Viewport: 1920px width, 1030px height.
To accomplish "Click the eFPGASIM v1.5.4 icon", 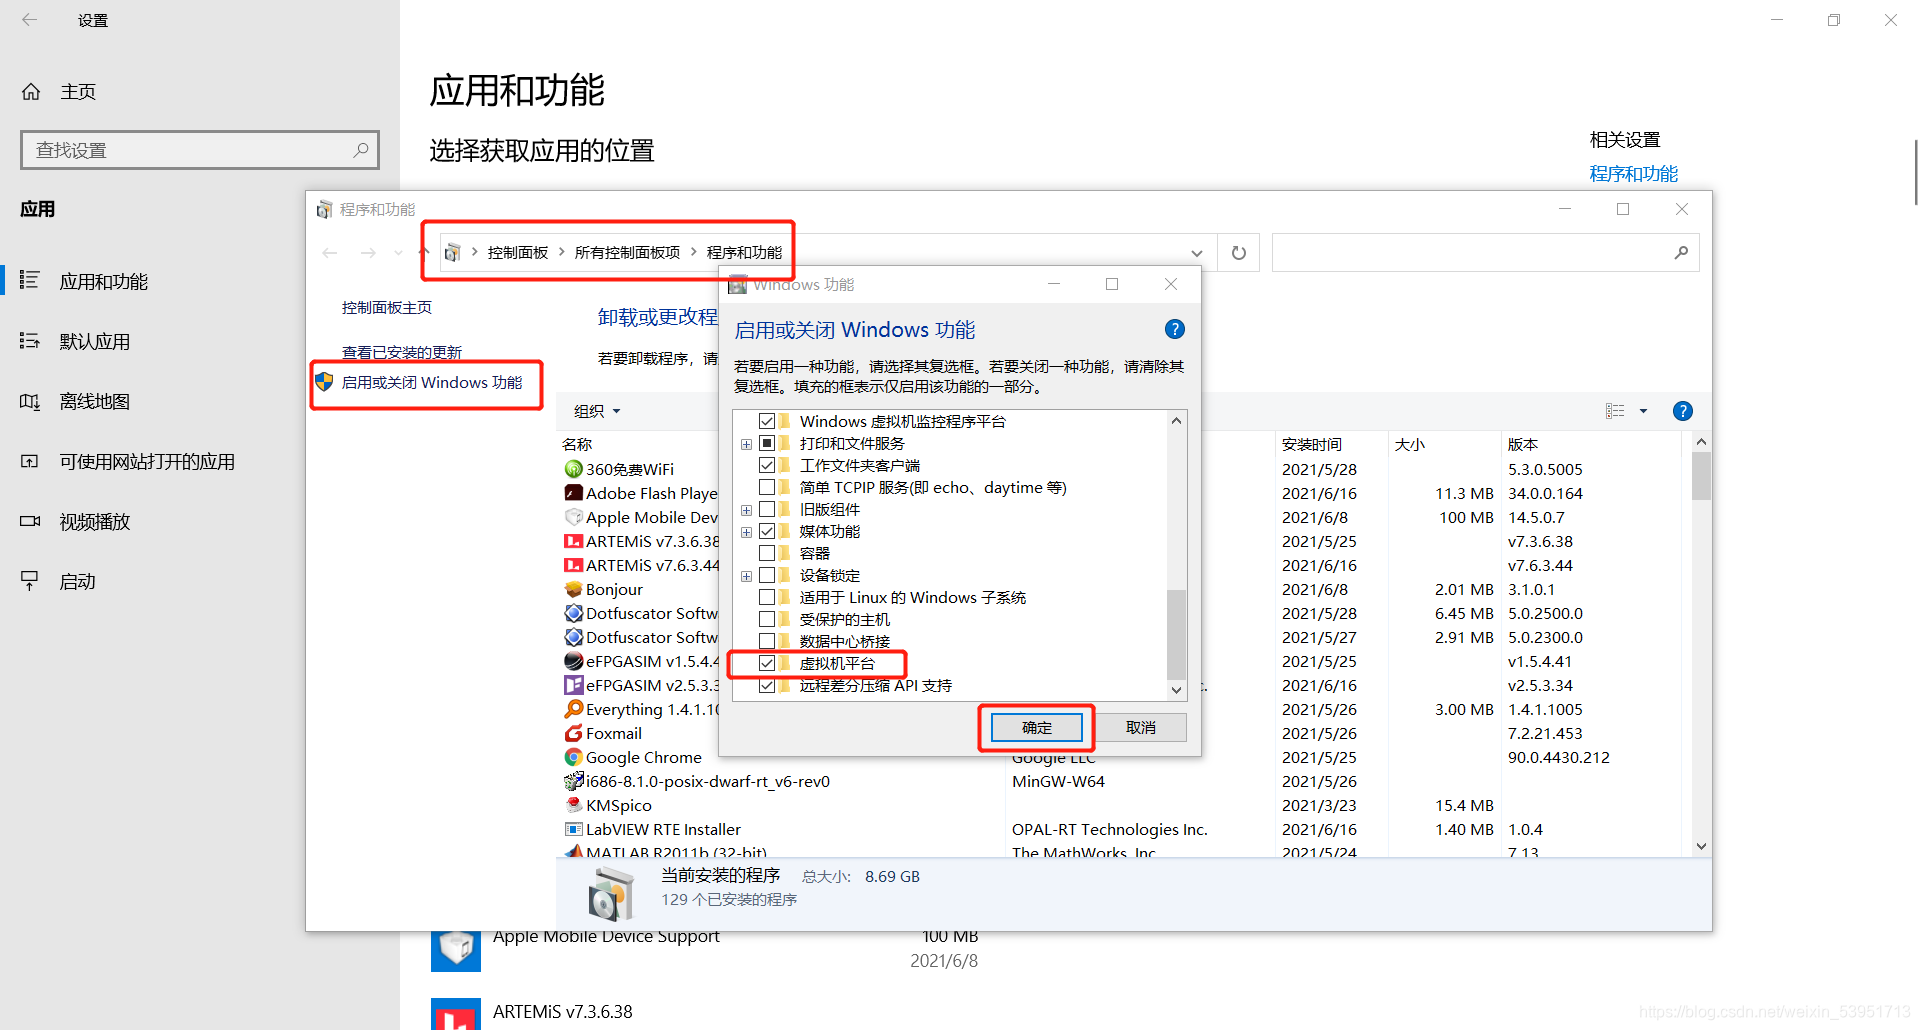I will pos(574,661).
